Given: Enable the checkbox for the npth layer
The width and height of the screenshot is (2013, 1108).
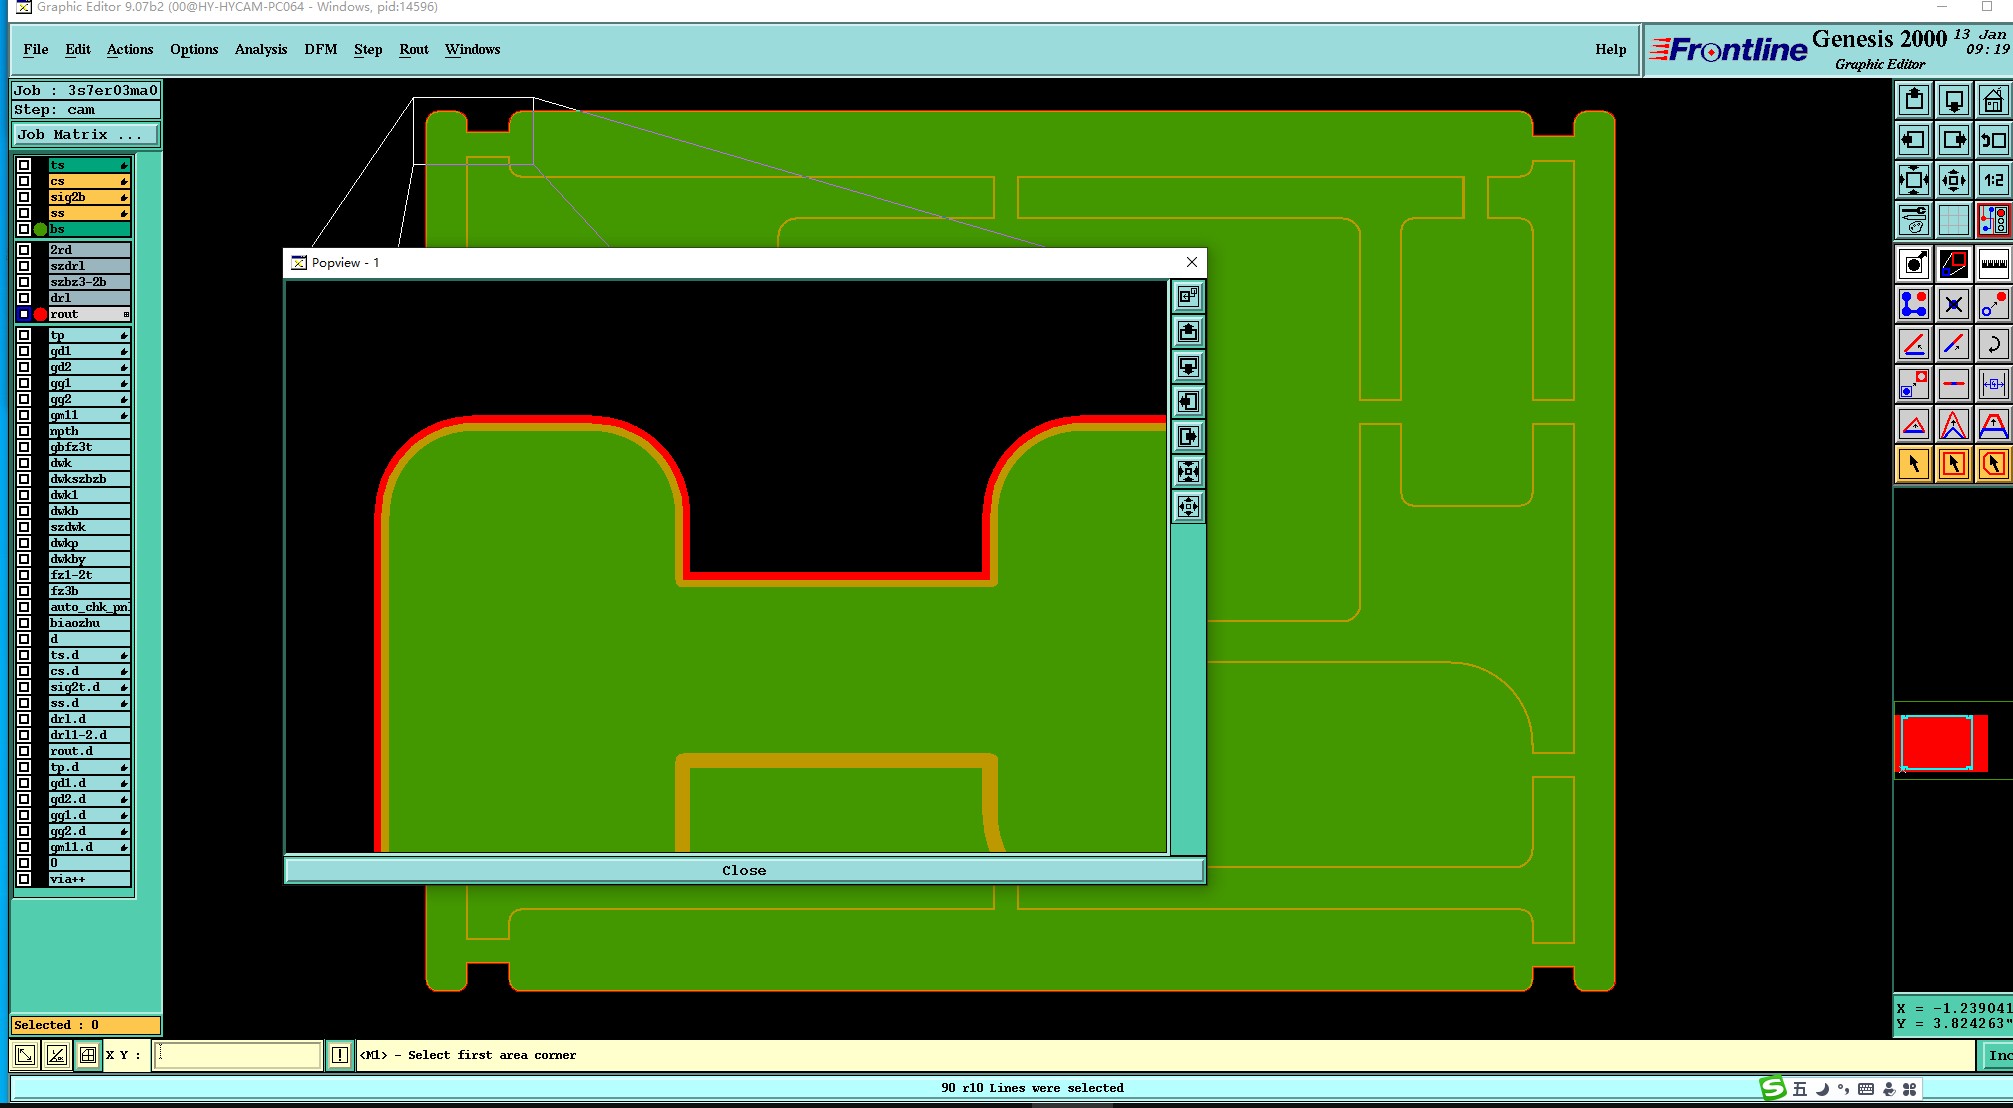Looking at the screenshot, I should (x=24, y=431).
